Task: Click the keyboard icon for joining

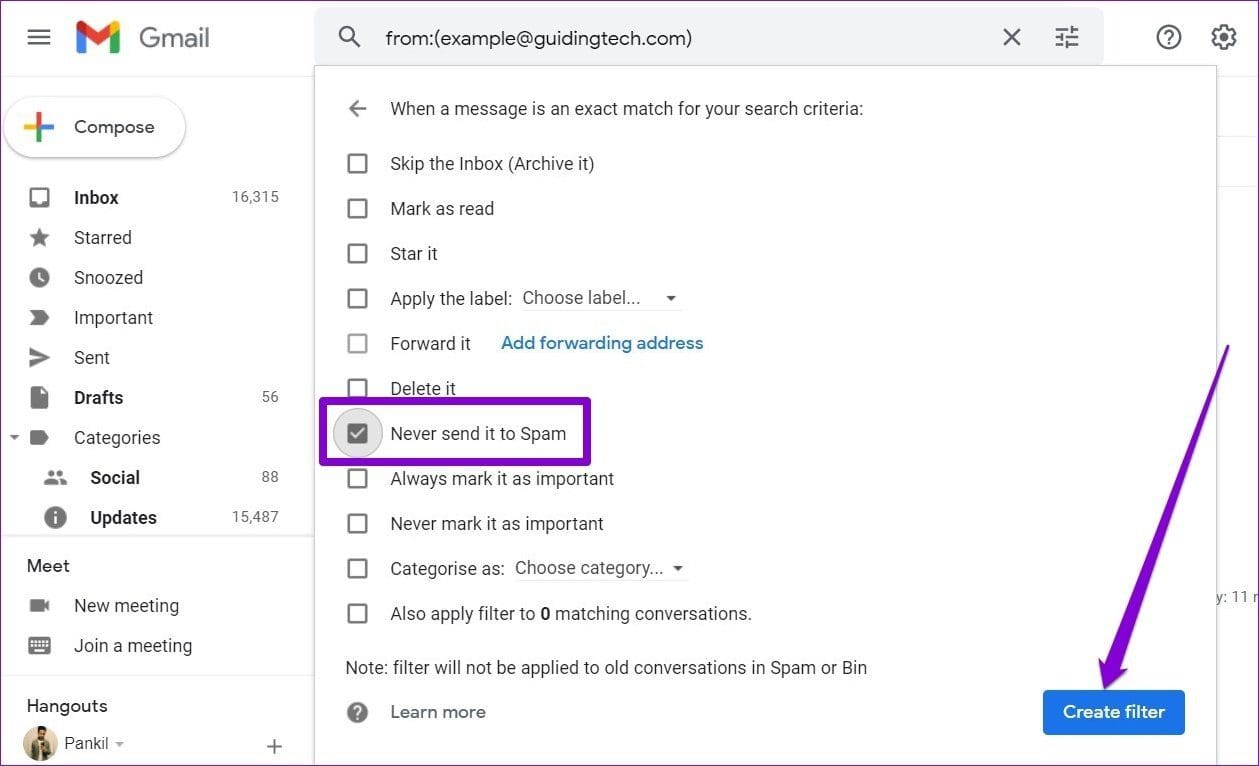Action: [40, 646]
